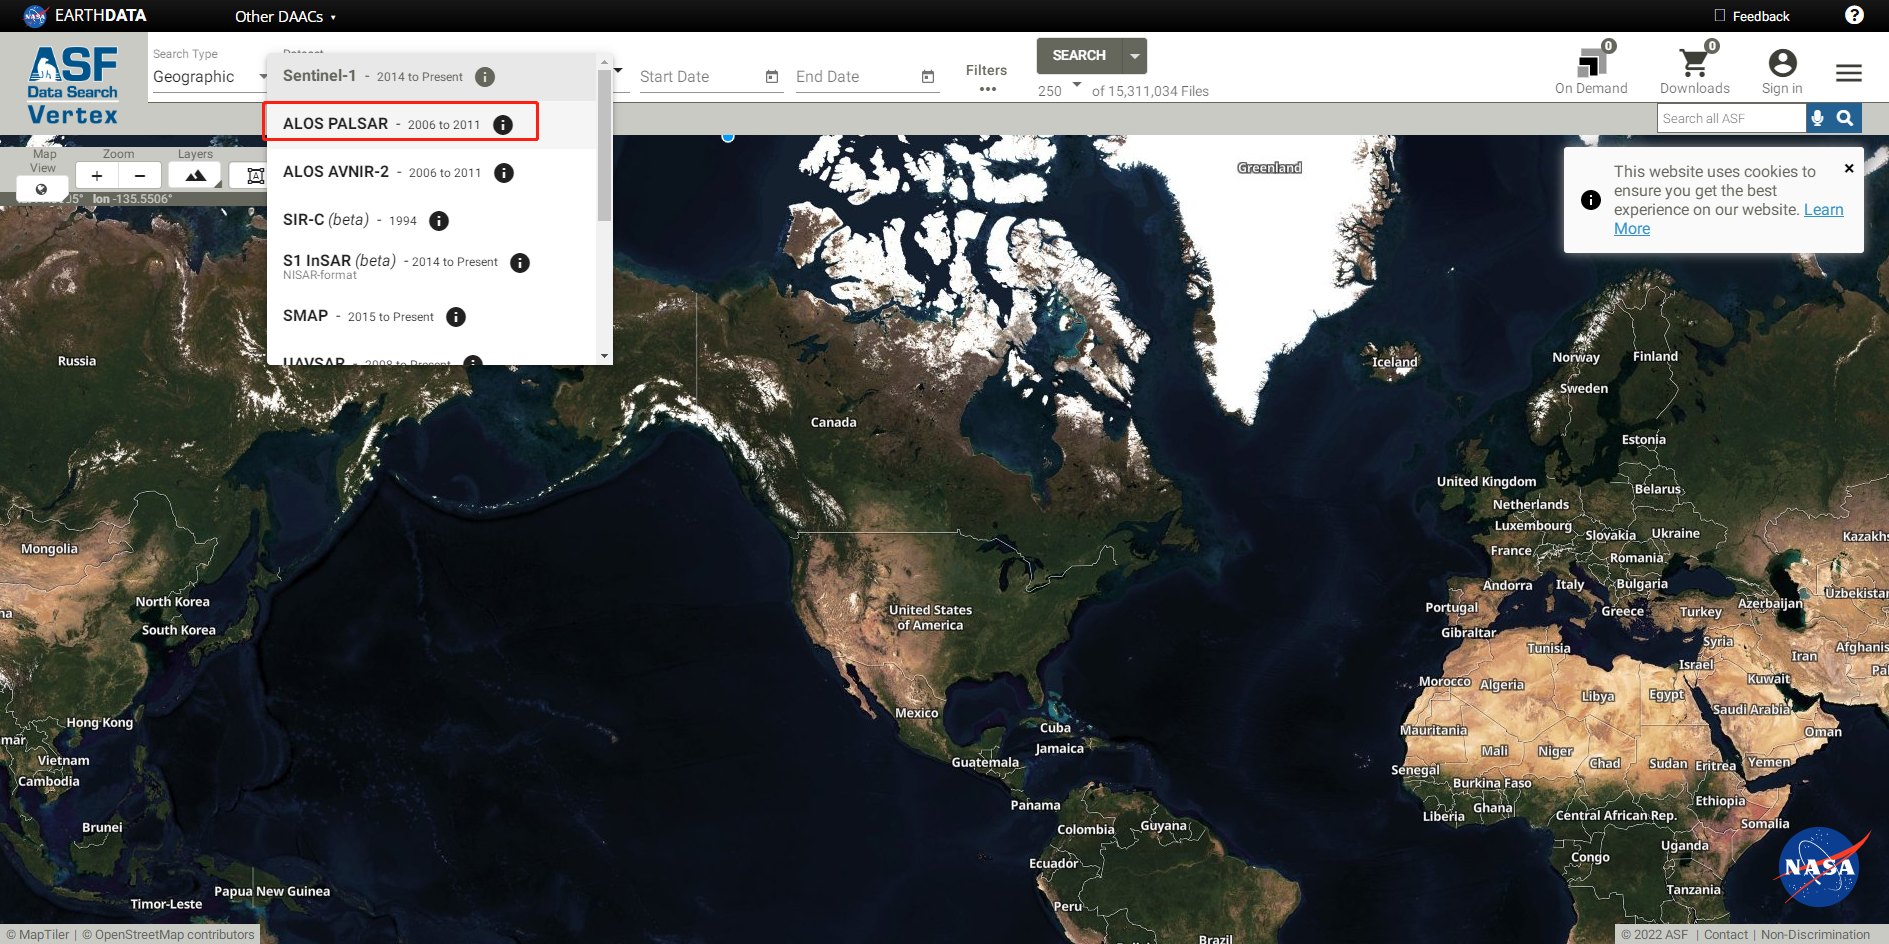Open info for Sentinel-1 dataset
This screenshot has width=1889, height=944.
(x=485, y=77)
